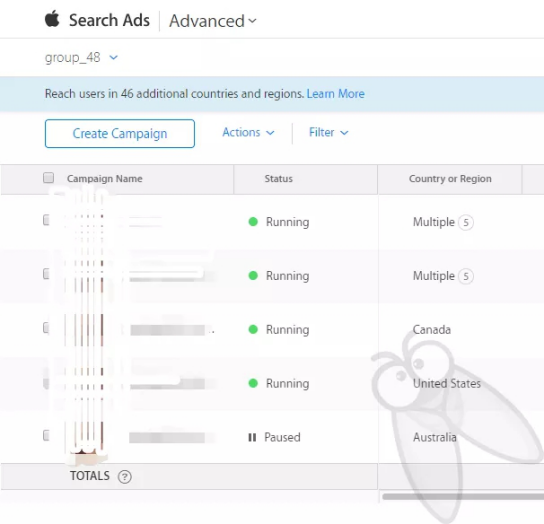Sort by the Country or Region column header
Viewport: 544px width, 524px height.
(450, 179)
